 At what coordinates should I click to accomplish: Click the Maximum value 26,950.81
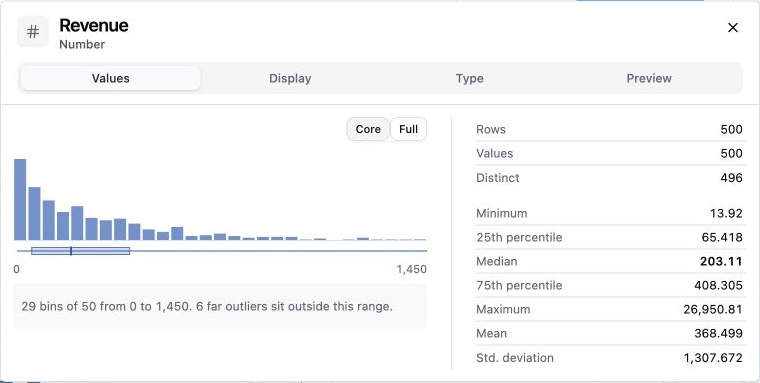coord(712,309)
